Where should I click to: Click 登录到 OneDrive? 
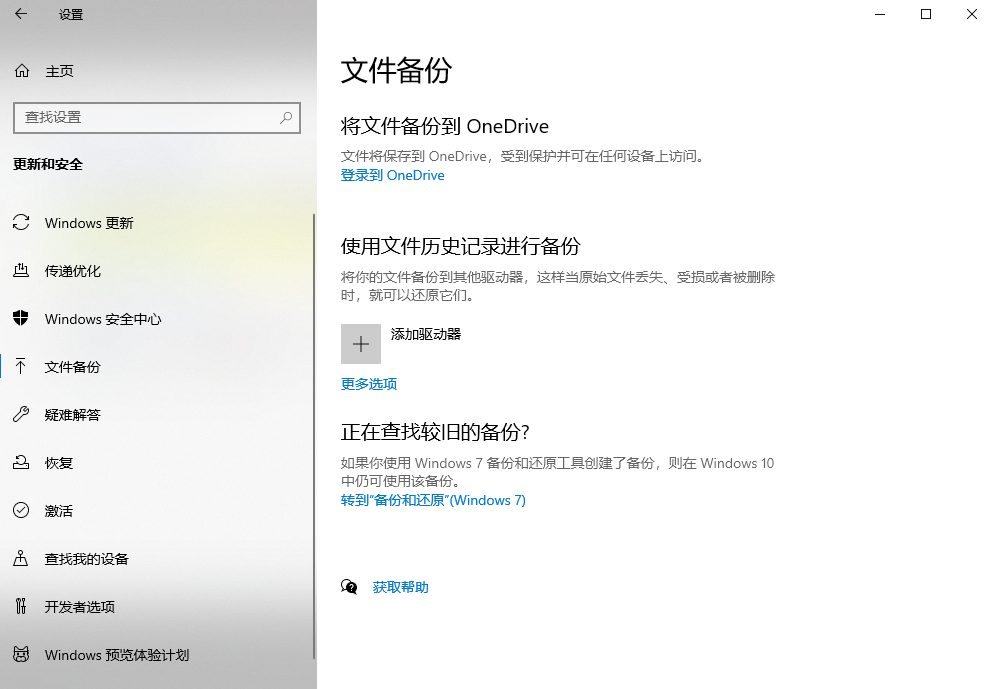[392, 175]
